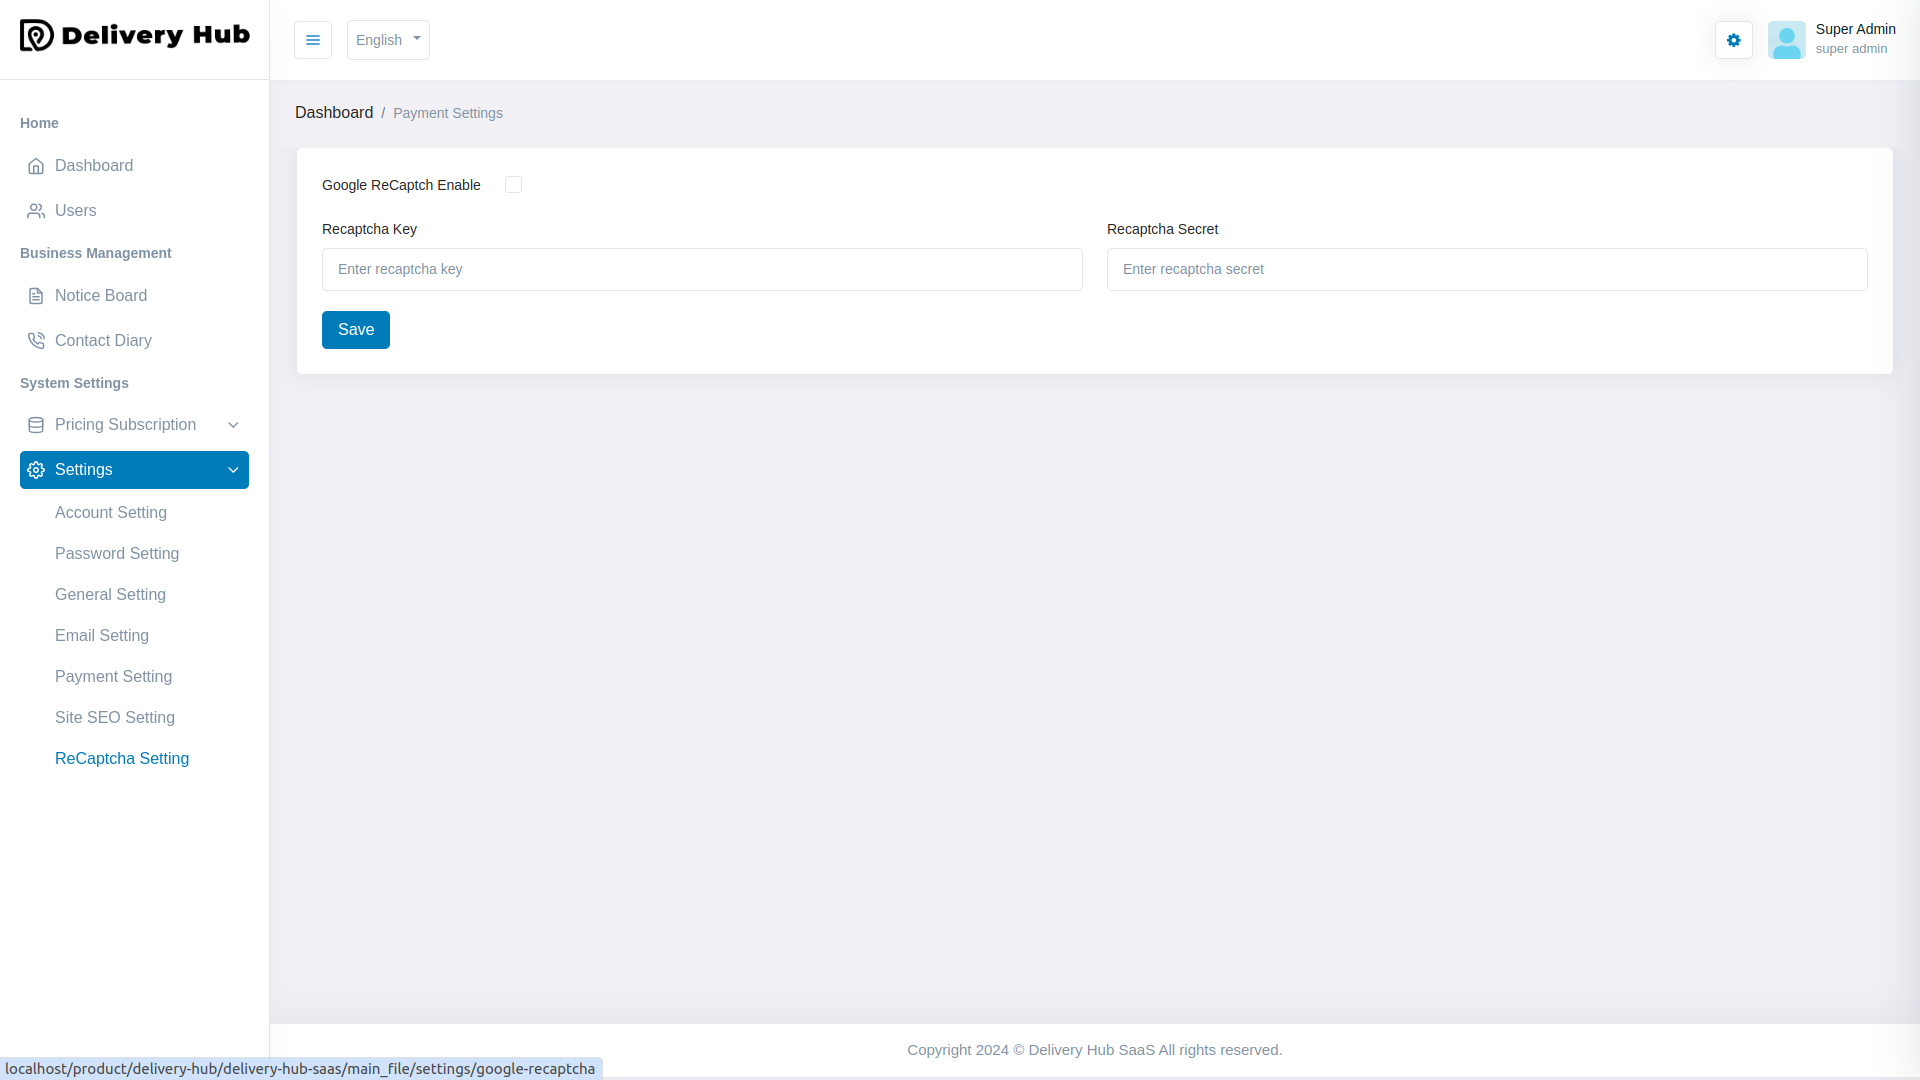This screenshot has height=1080, width=1920.
Task: Click the settings gear in the top bar
Action: coord(1733,40)
